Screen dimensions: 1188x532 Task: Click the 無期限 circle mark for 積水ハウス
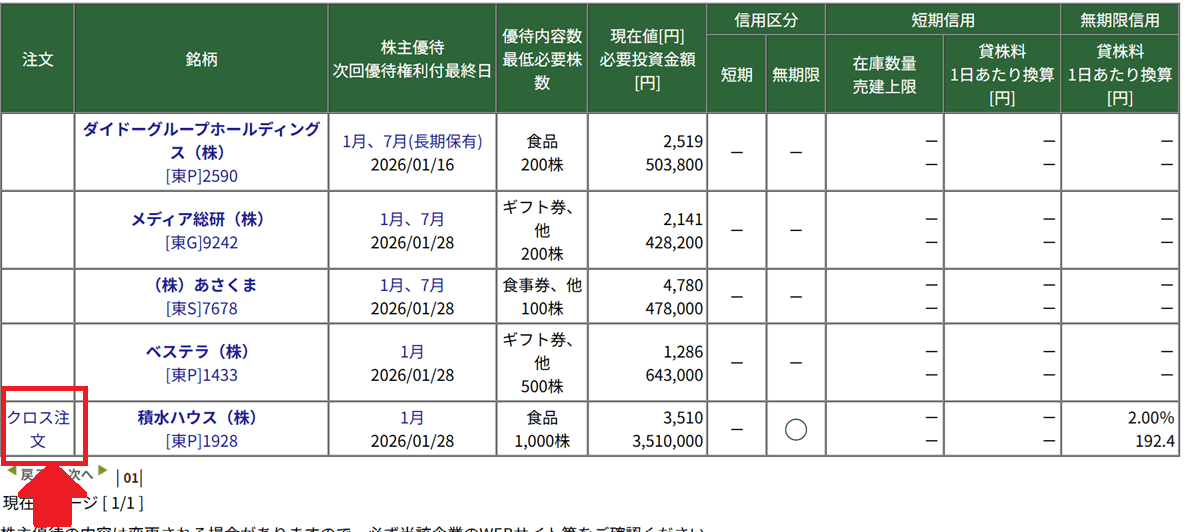[795, 430]
